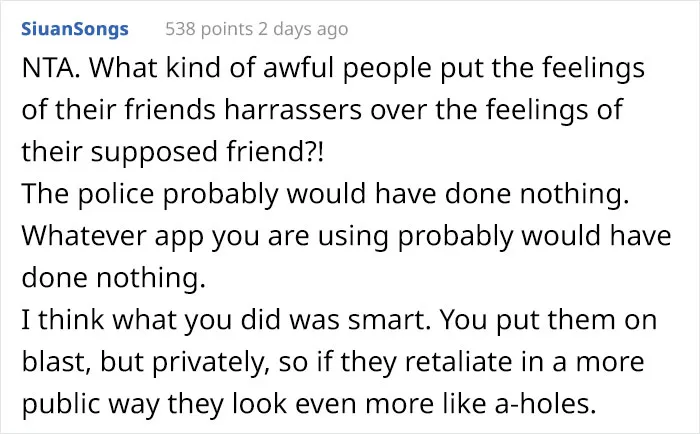Click the word 'police' in the comment
This screenshot has width=700, height=434.
tap(116, 195)
